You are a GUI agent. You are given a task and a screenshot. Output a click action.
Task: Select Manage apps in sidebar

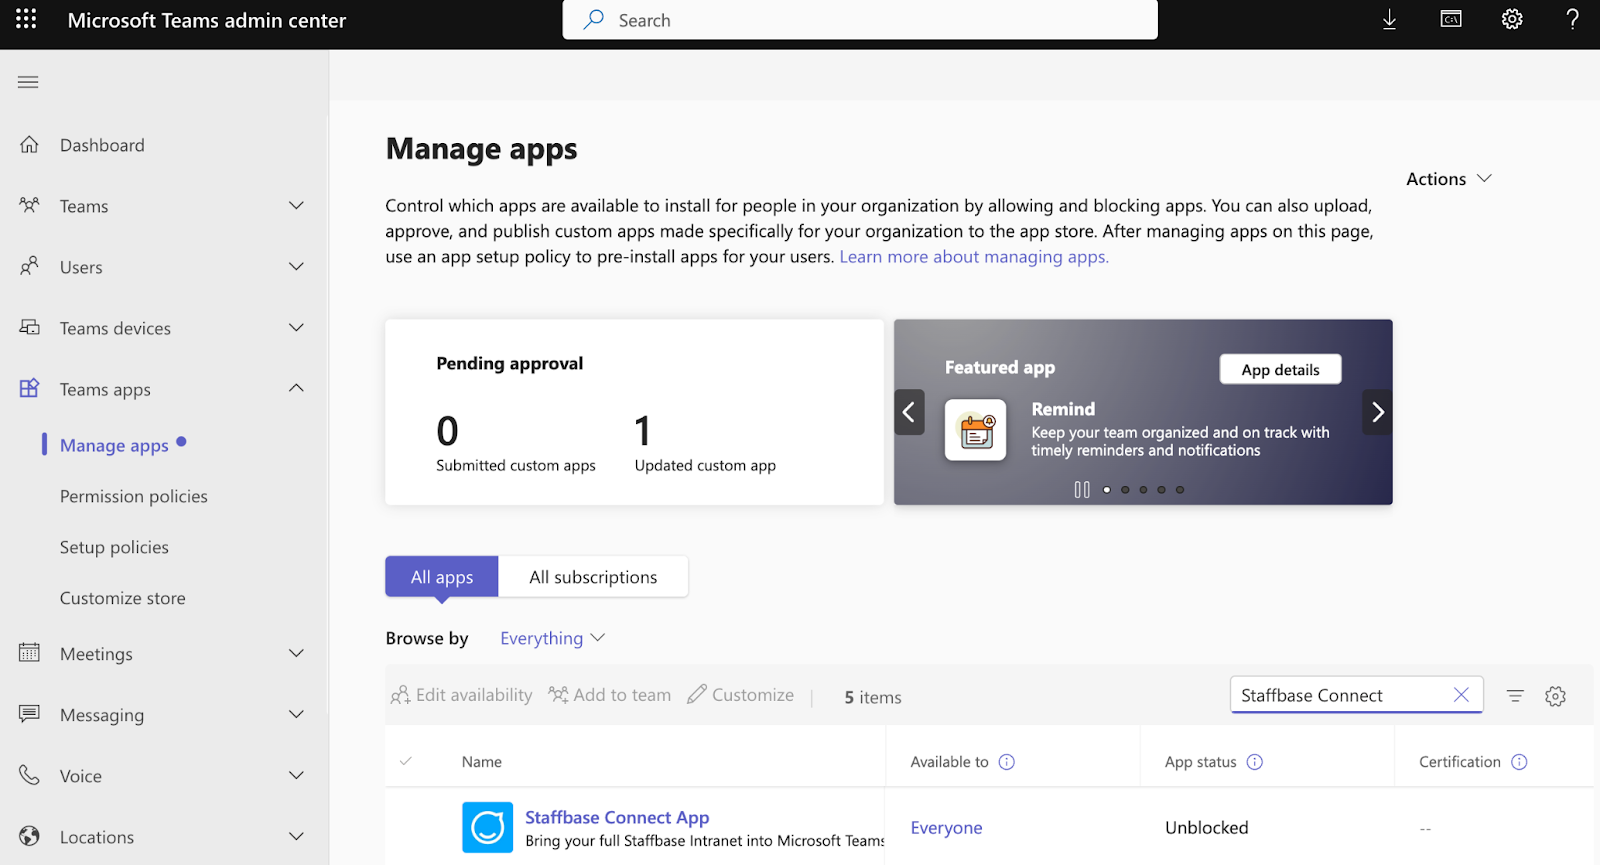click(x=114, y=445)
